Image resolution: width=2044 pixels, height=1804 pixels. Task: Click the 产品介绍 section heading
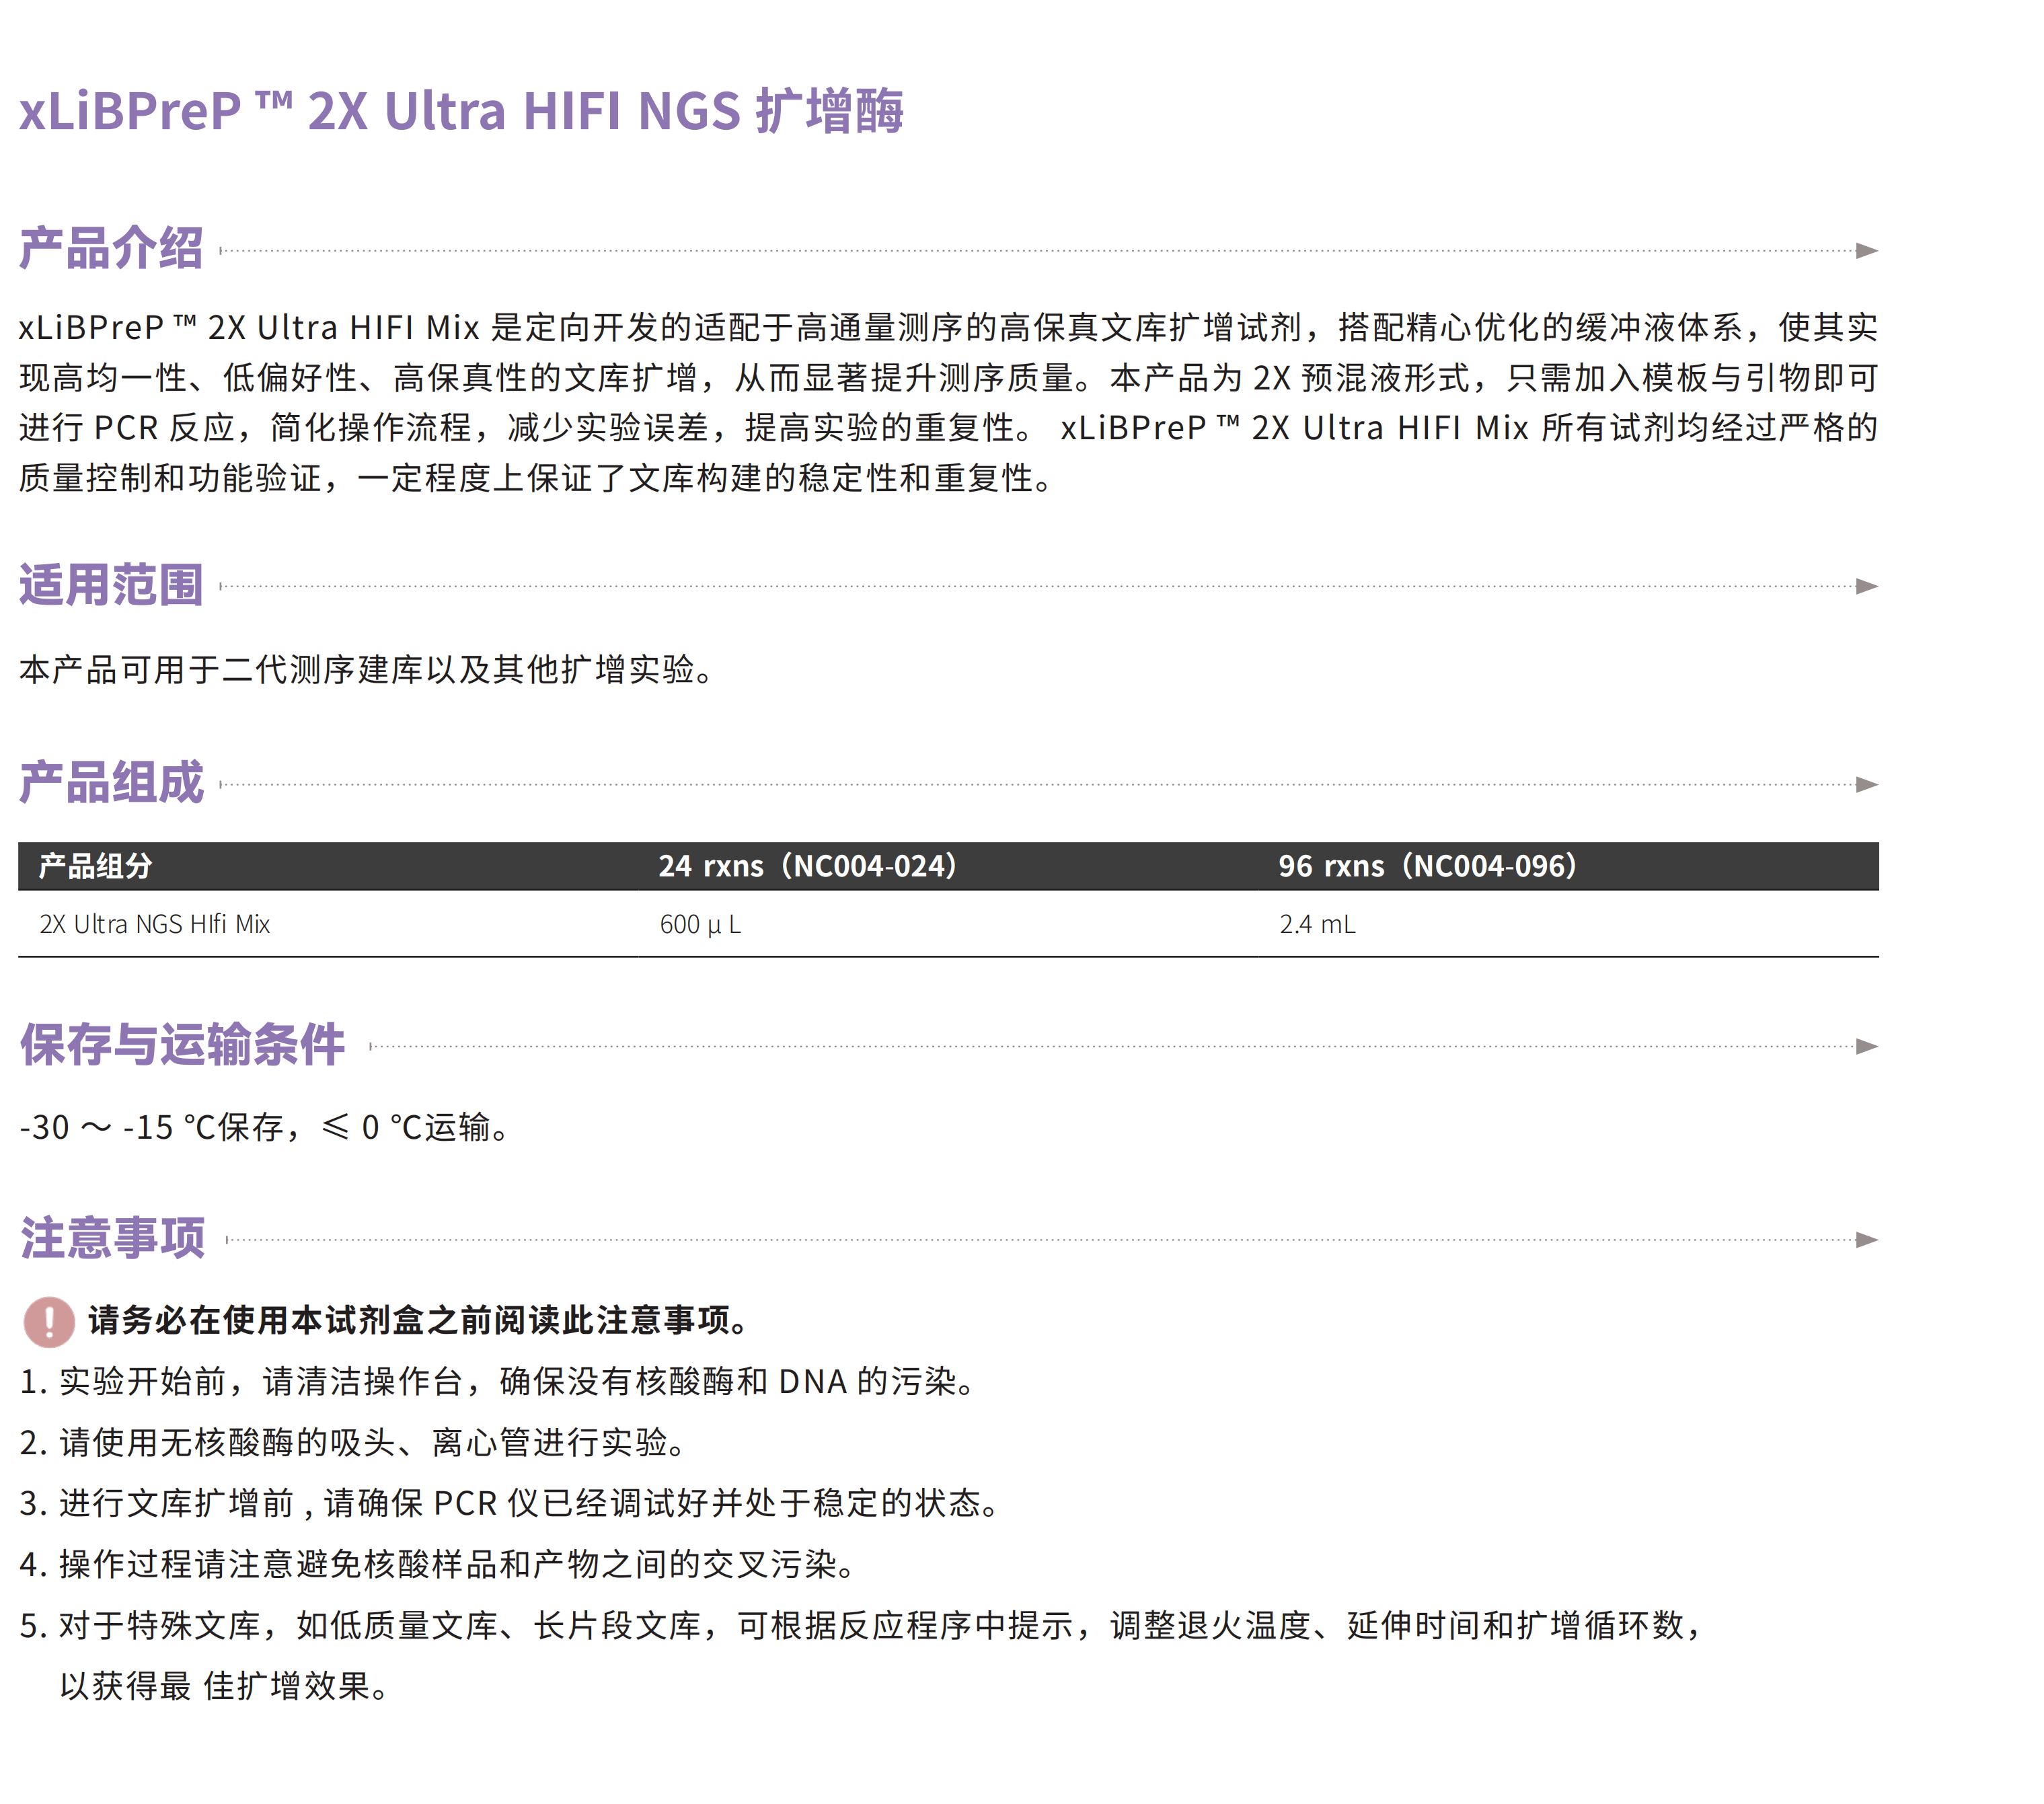111,248
